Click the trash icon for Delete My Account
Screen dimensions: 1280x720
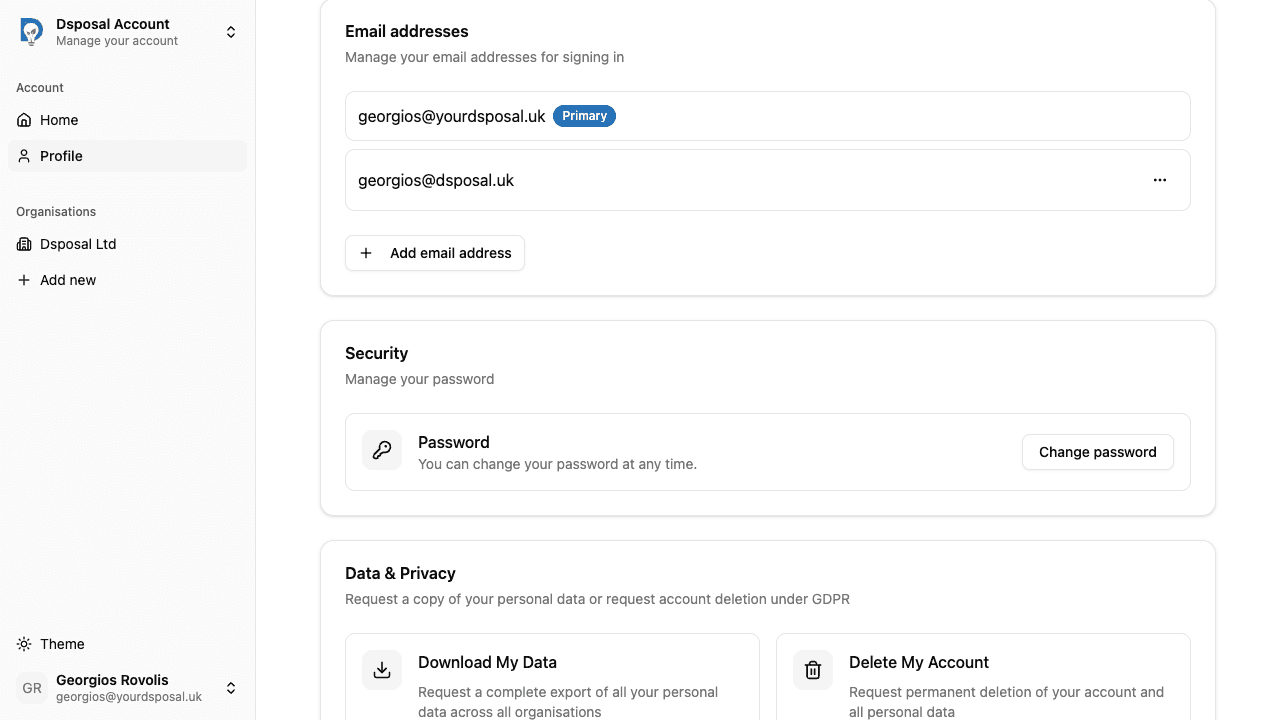(x=812, y=670)
